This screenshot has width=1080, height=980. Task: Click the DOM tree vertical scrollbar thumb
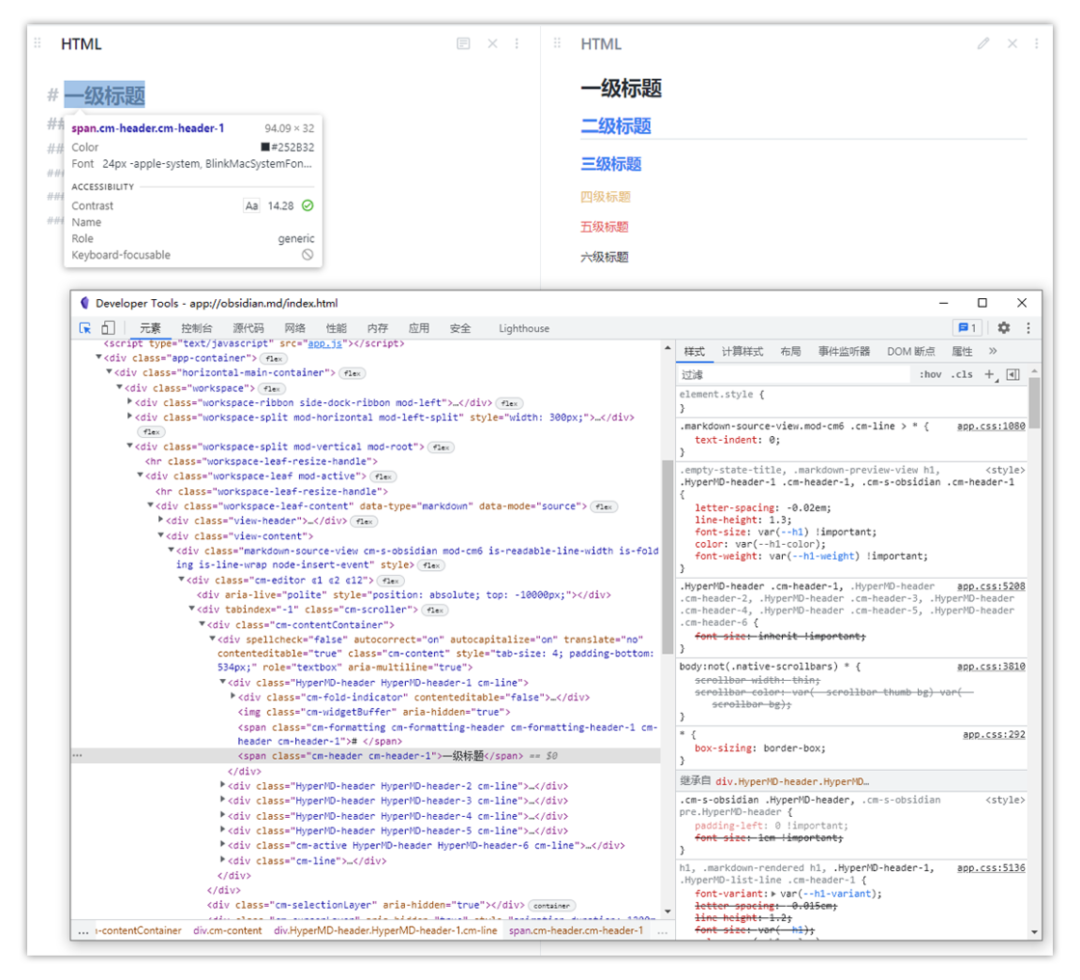pos(667,556)
